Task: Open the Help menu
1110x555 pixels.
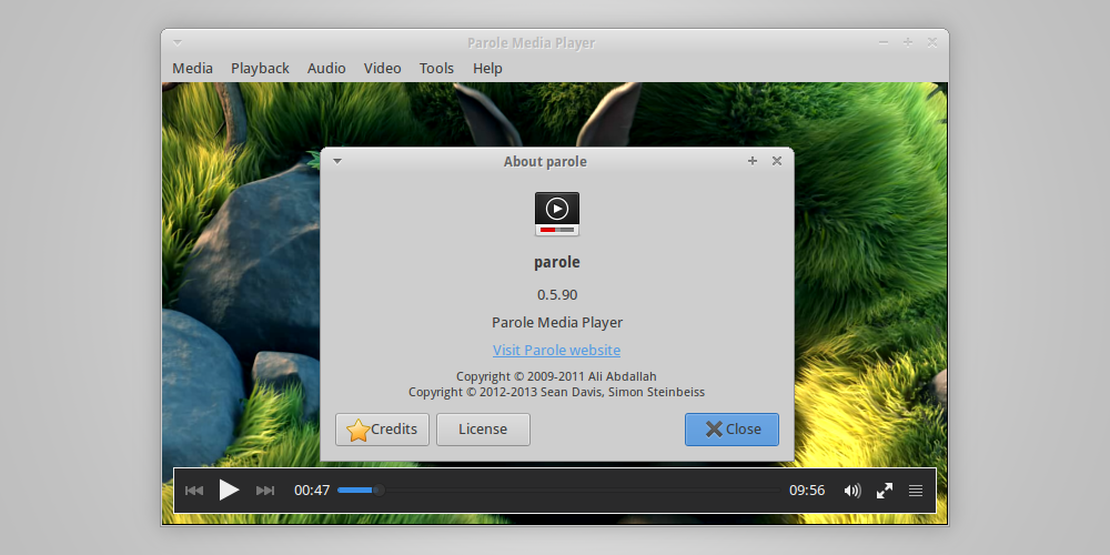Action: 488,68
